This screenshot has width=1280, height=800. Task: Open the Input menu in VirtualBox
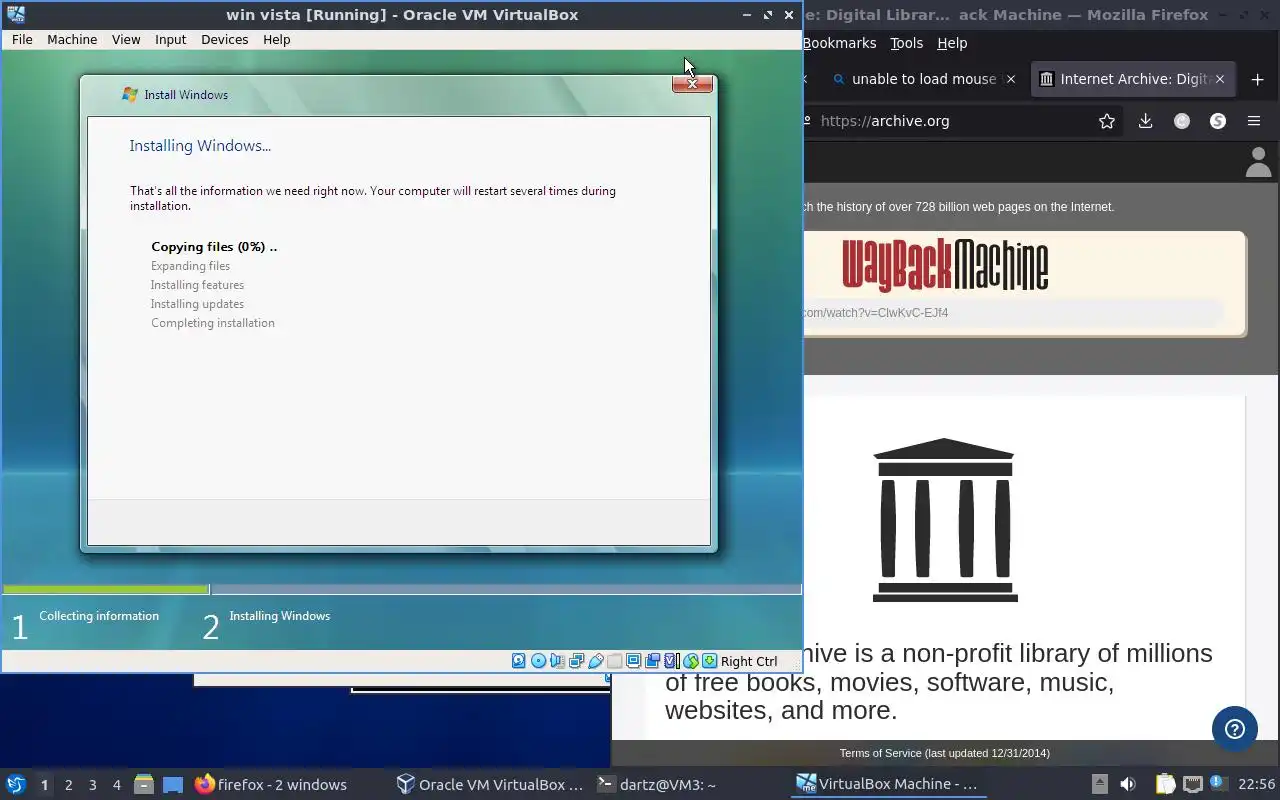click(170, 39)
